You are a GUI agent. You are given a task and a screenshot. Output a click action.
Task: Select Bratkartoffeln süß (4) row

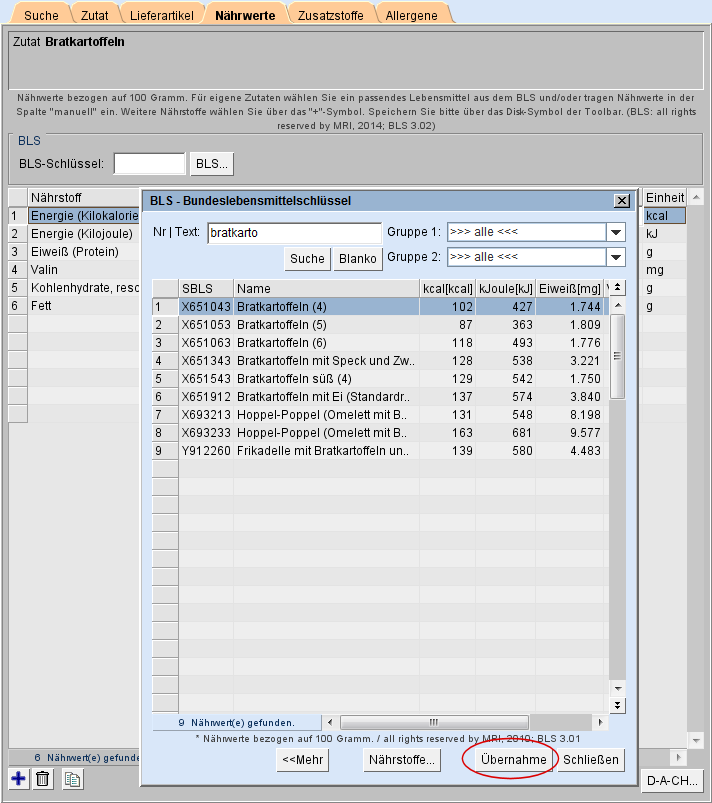pos(380,379)
